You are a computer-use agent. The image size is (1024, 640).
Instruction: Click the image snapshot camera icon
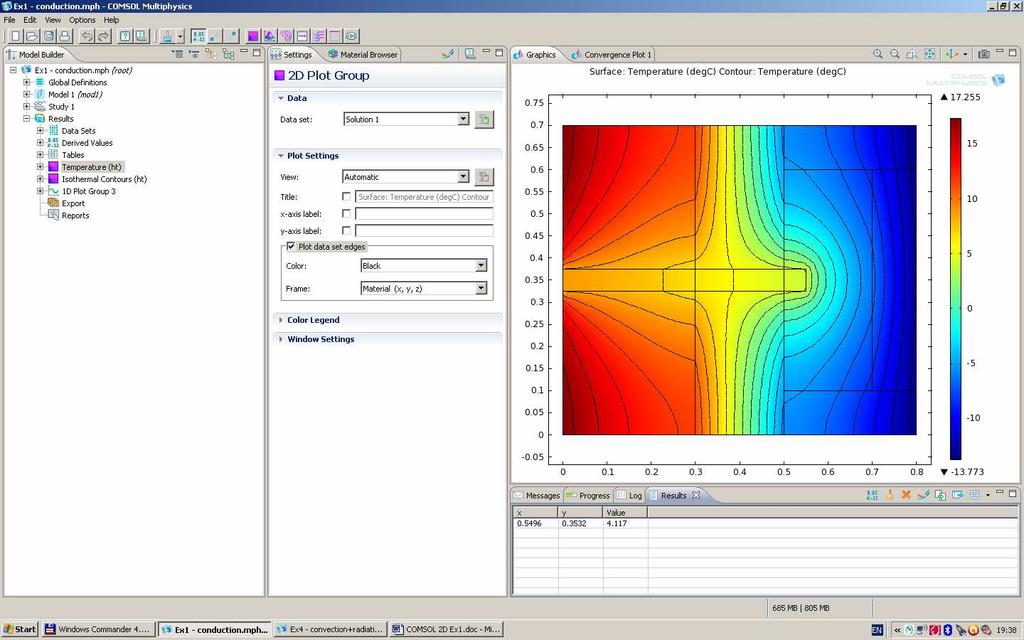984,54
